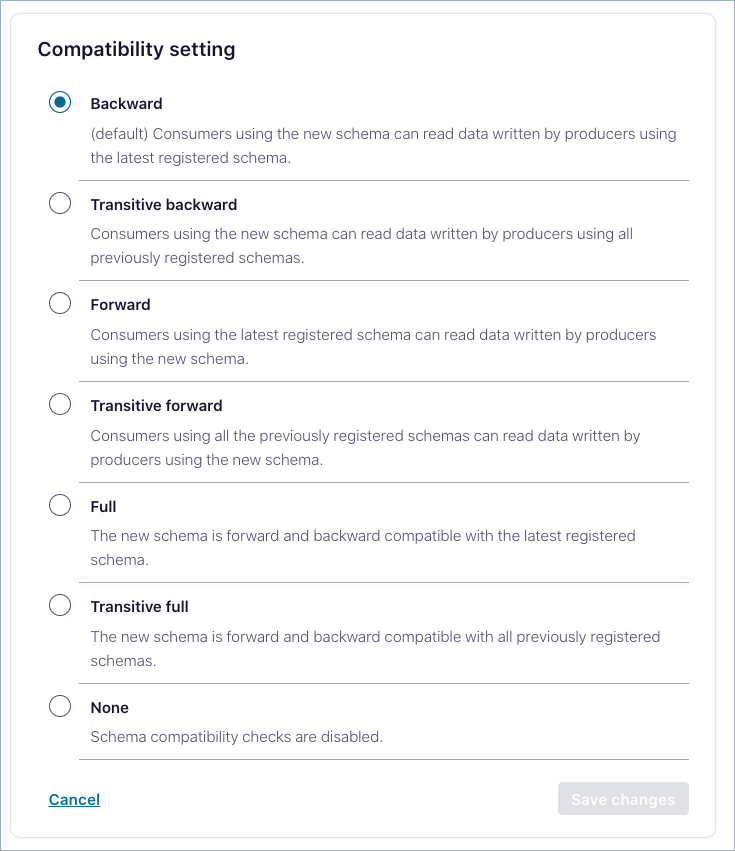This screenshot has height=851, width=735.
Task: Enable the Full compatibility option
Action: tap(60, 504)
